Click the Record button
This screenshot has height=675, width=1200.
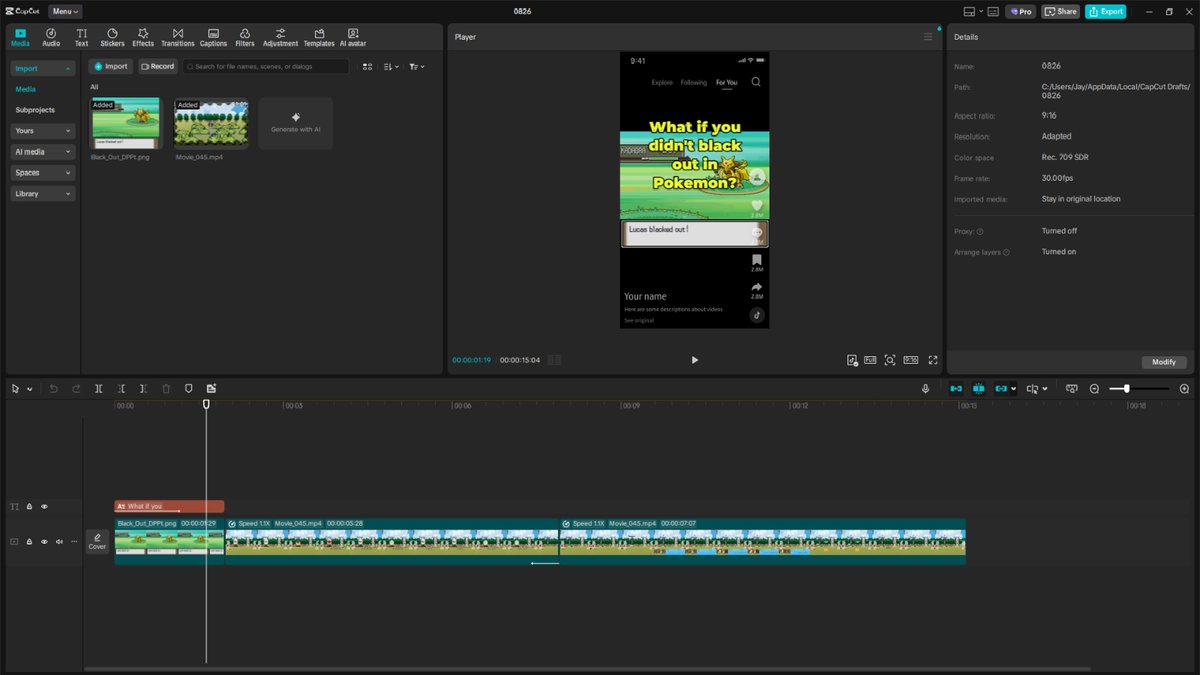pos(157,66)
